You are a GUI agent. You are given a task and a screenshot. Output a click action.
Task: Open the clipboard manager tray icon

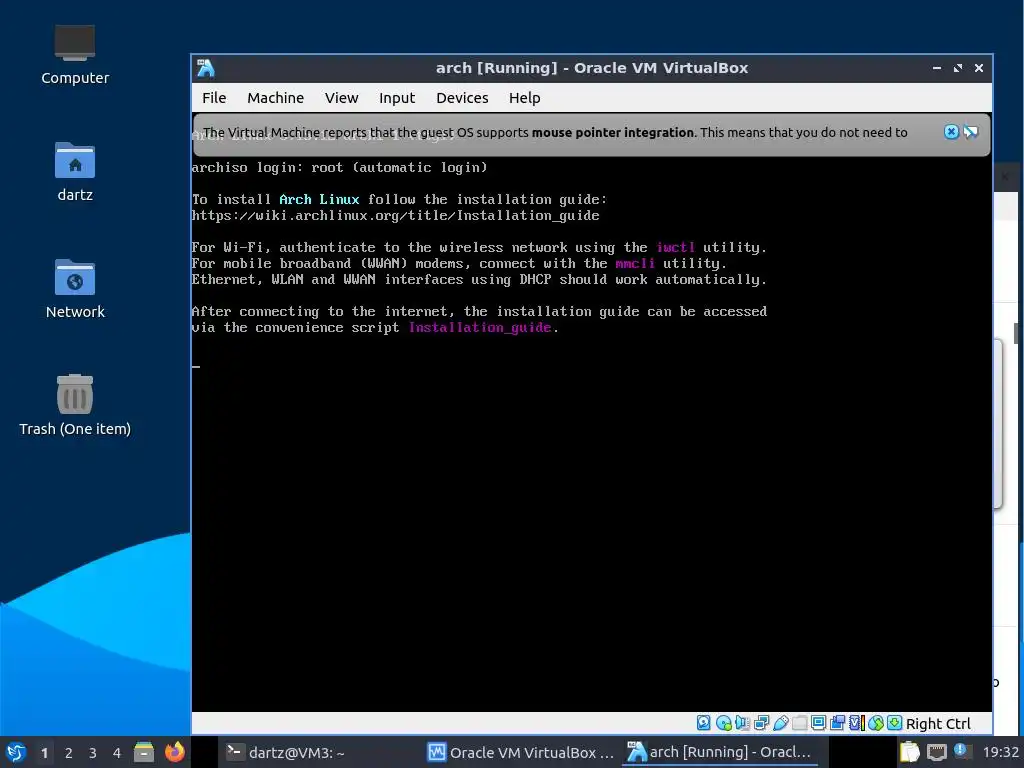pyautogui.click(x=910, y=752)
